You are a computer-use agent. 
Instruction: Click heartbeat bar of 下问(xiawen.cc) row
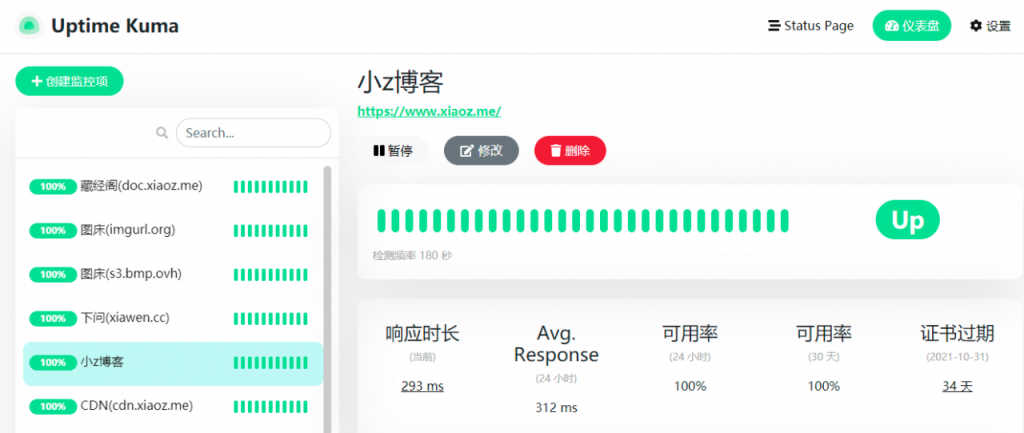[x=270, y=319]
